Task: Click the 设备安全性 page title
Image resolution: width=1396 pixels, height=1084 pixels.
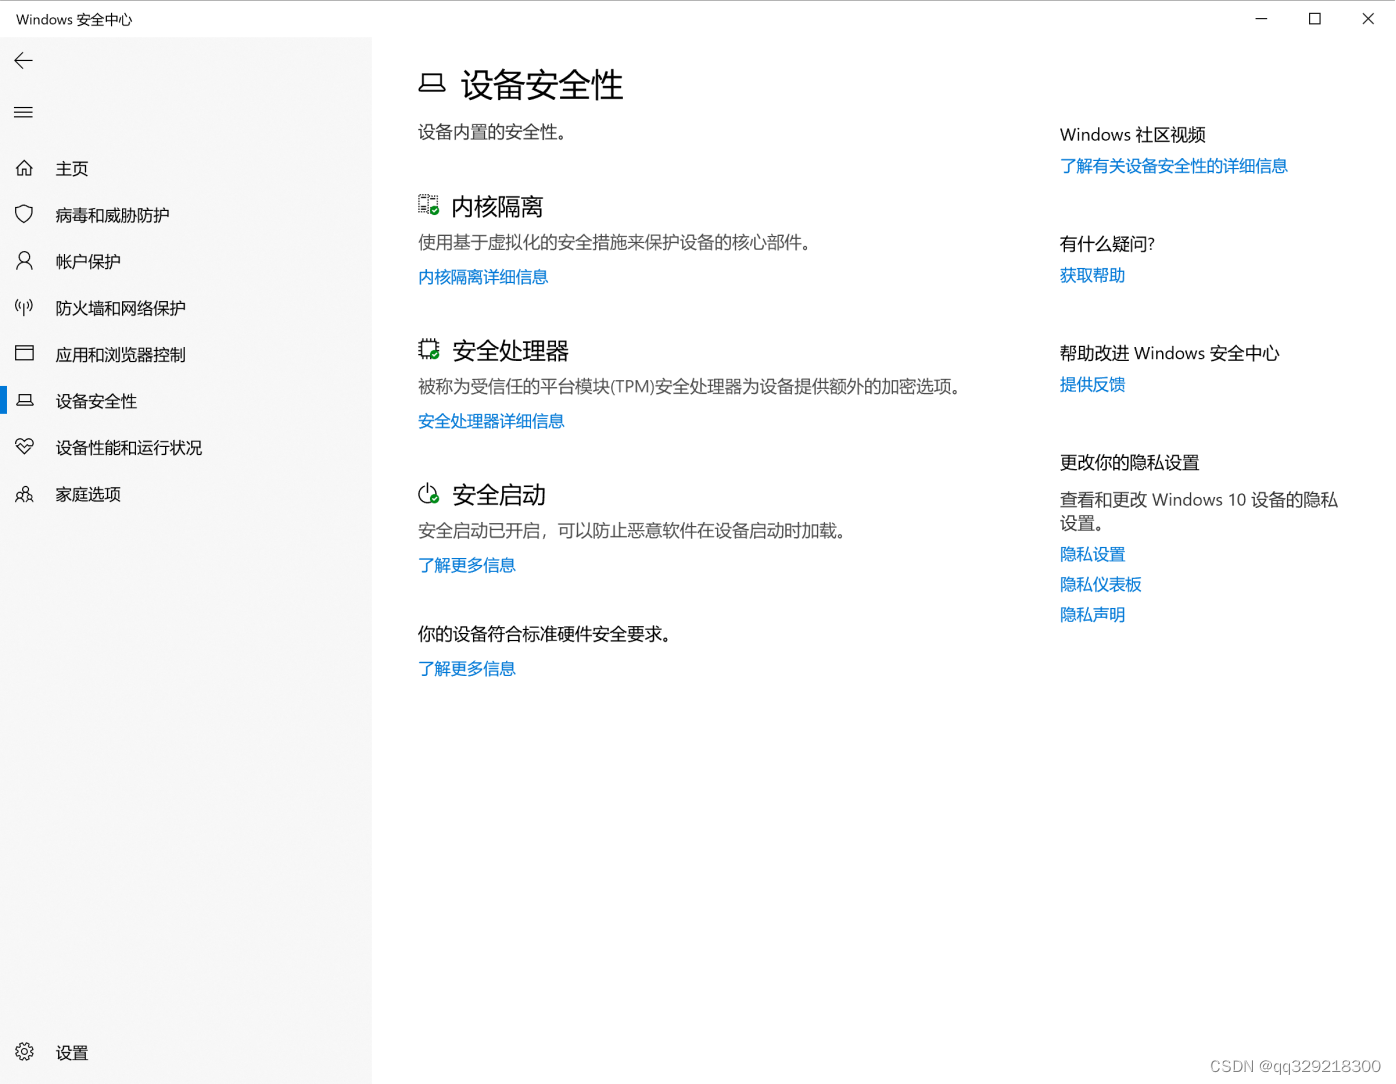Action: 542,85
